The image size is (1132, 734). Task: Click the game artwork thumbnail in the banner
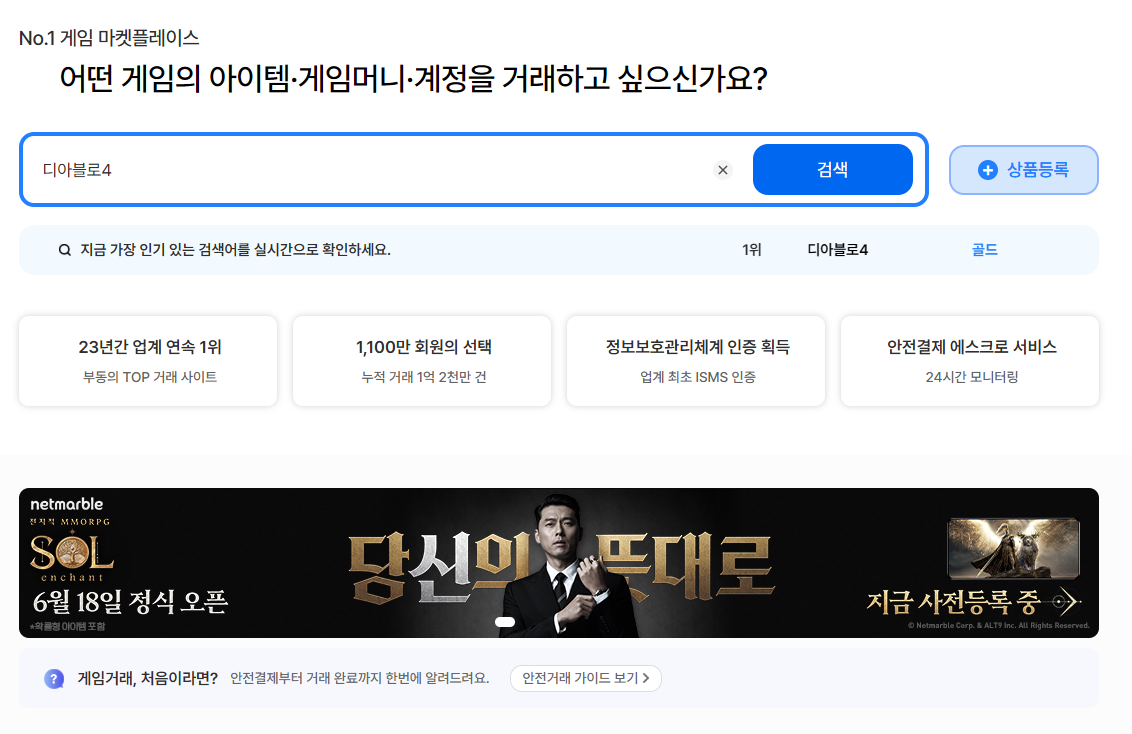pos(1014,549)
